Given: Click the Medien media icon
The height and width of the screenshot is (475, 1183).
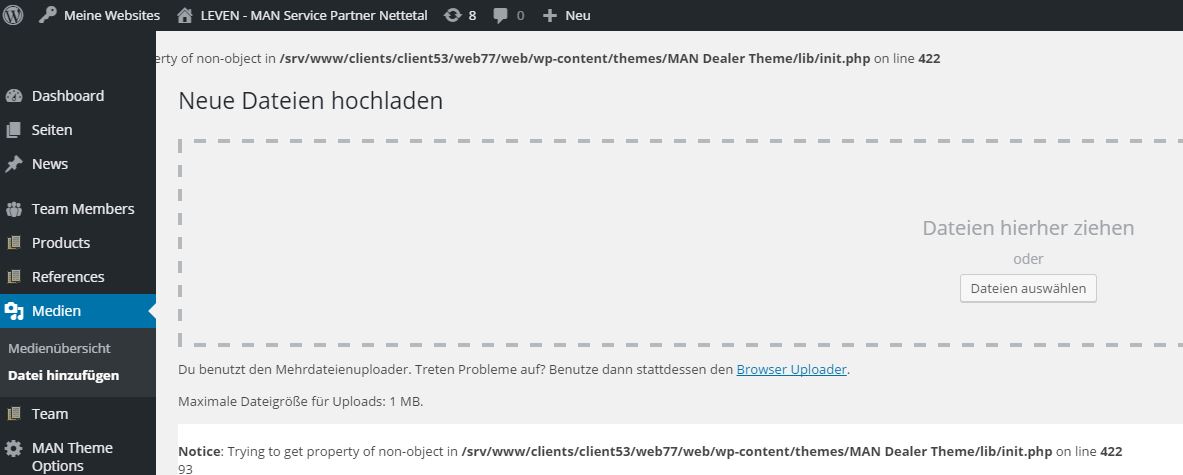Looking at the screenshot, I should 14,311.
